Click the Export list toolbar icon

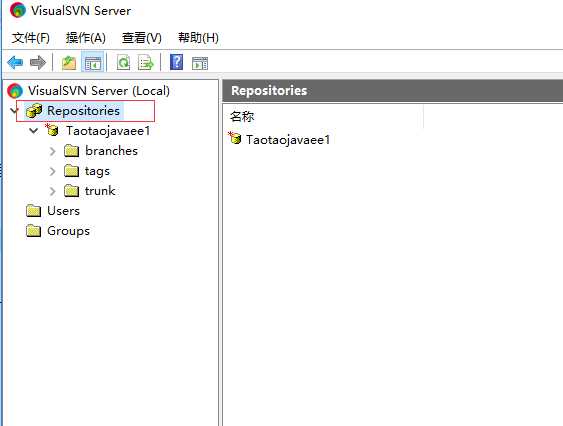pyautogui.click(x=145, y=63)
